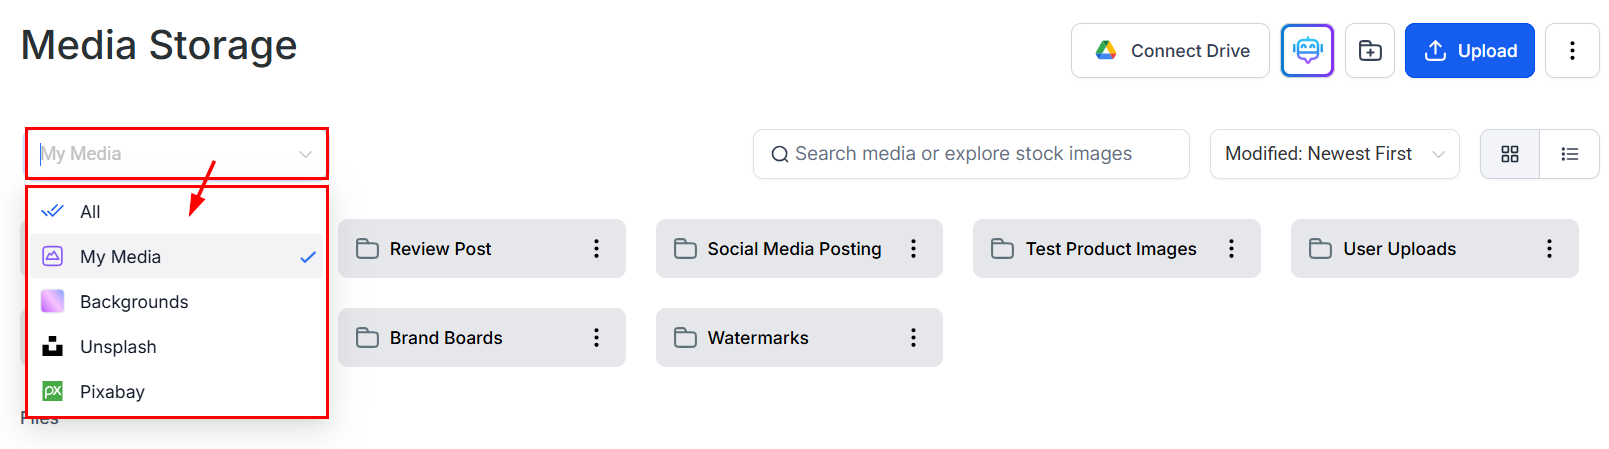Collapse the My Media source dropdown

click(305, 154)
